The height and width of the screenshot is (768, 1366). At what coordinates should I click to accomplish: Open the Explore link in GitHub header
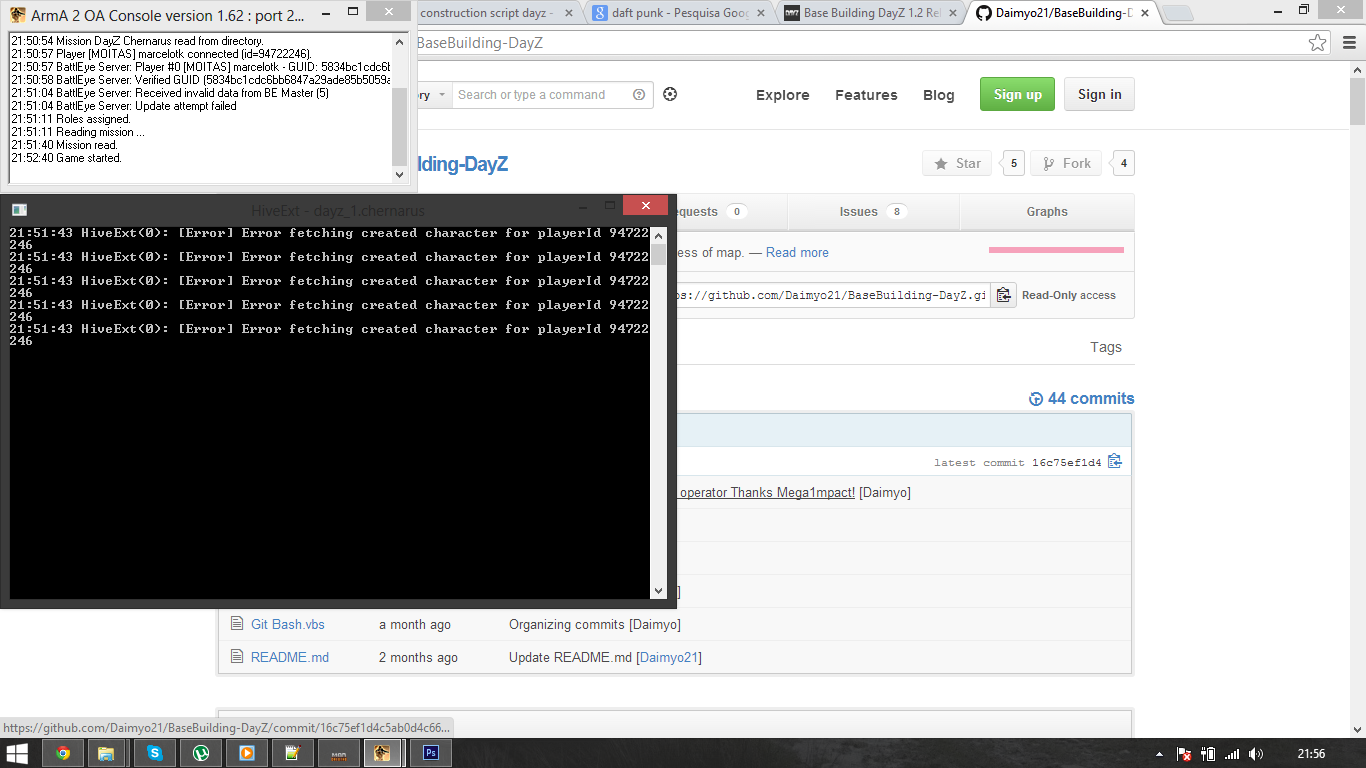tap(782, 95)
